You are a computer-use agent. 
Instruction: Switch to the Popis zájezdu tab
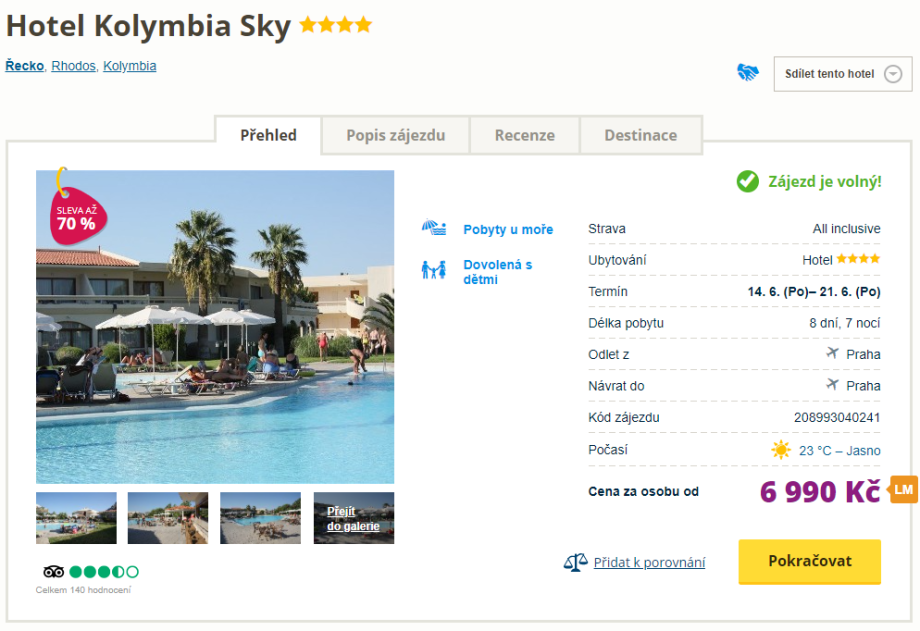point(395,135)
